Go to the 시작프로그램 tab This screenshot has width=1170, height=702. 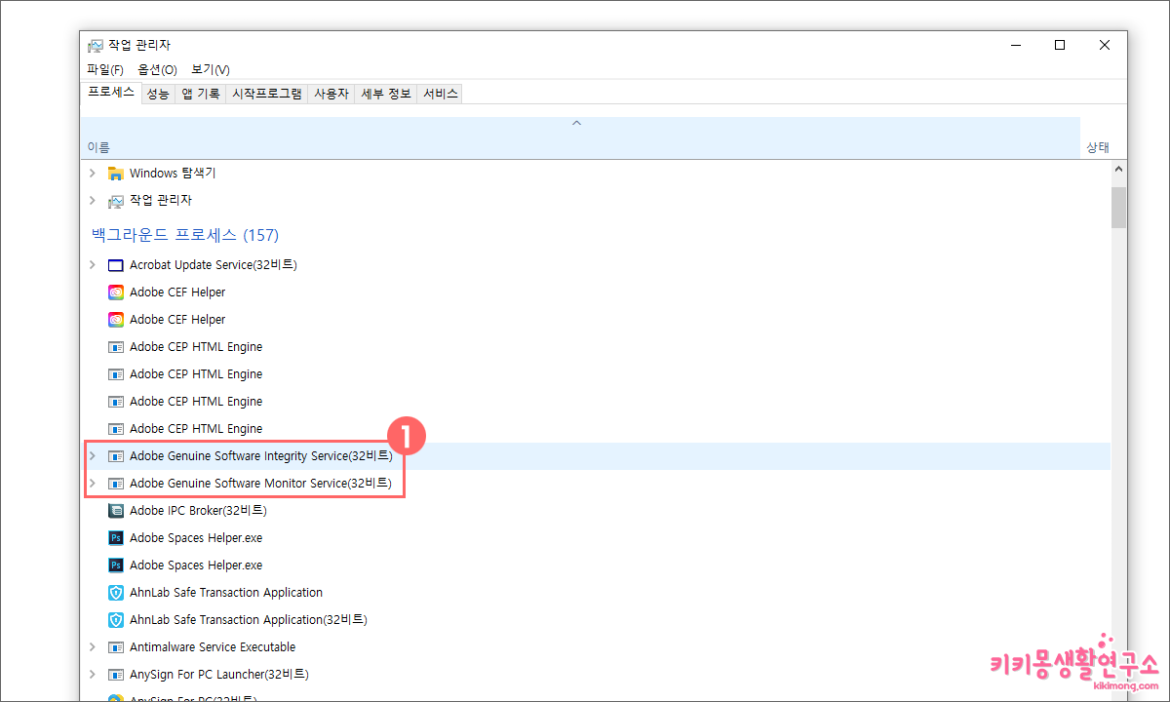(266, 93)
